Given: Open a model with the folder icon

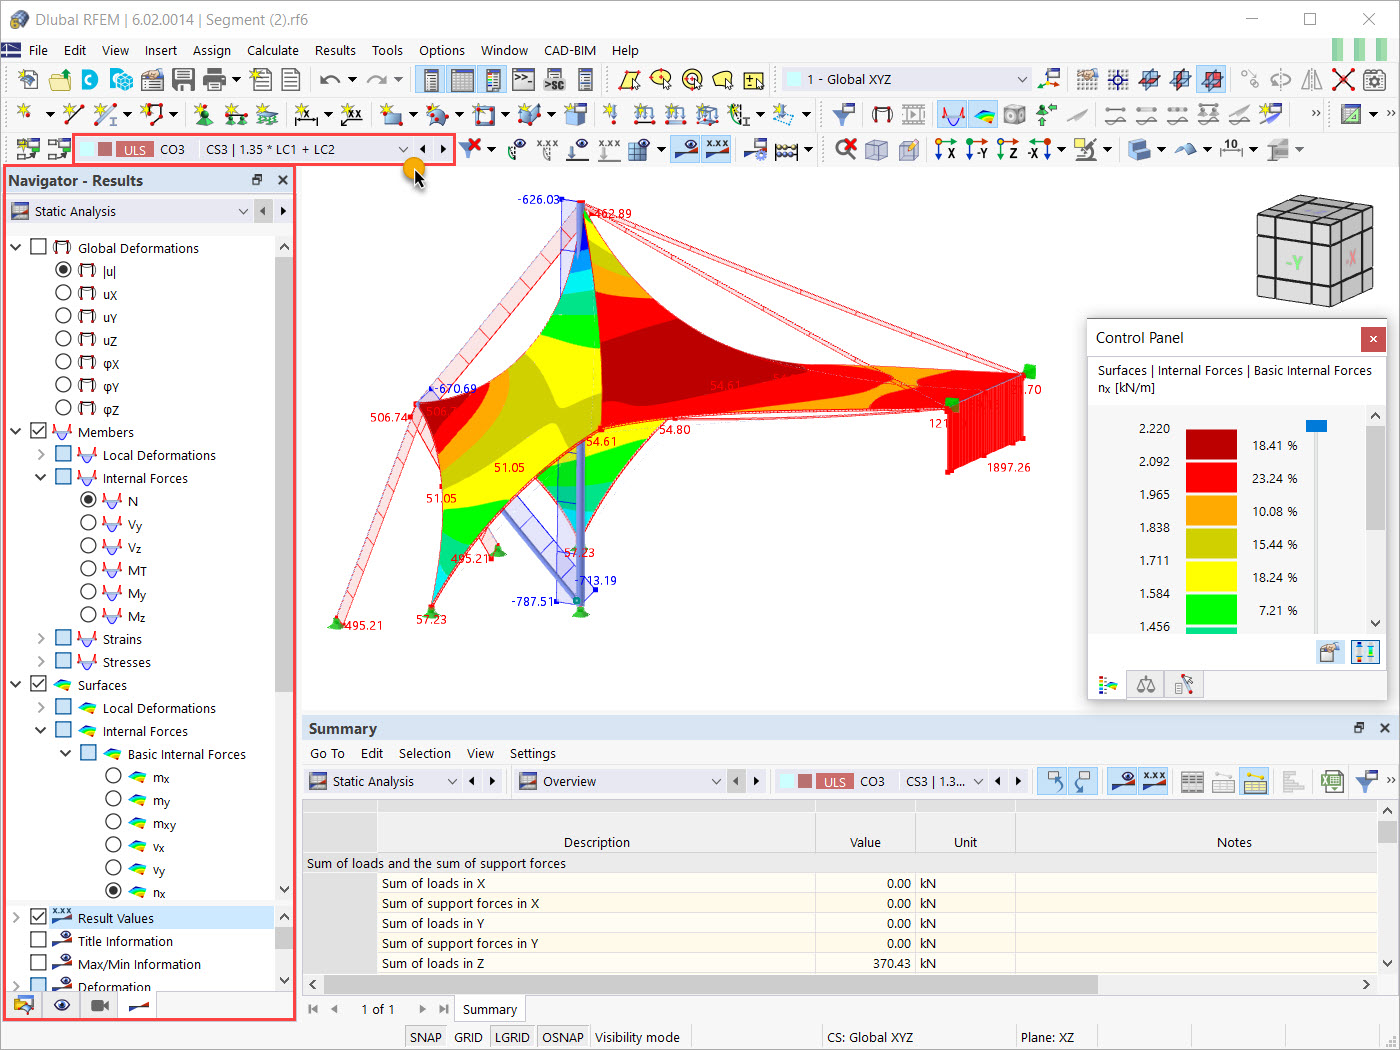Looking at the screenshot, I should [x=60, y=79].
